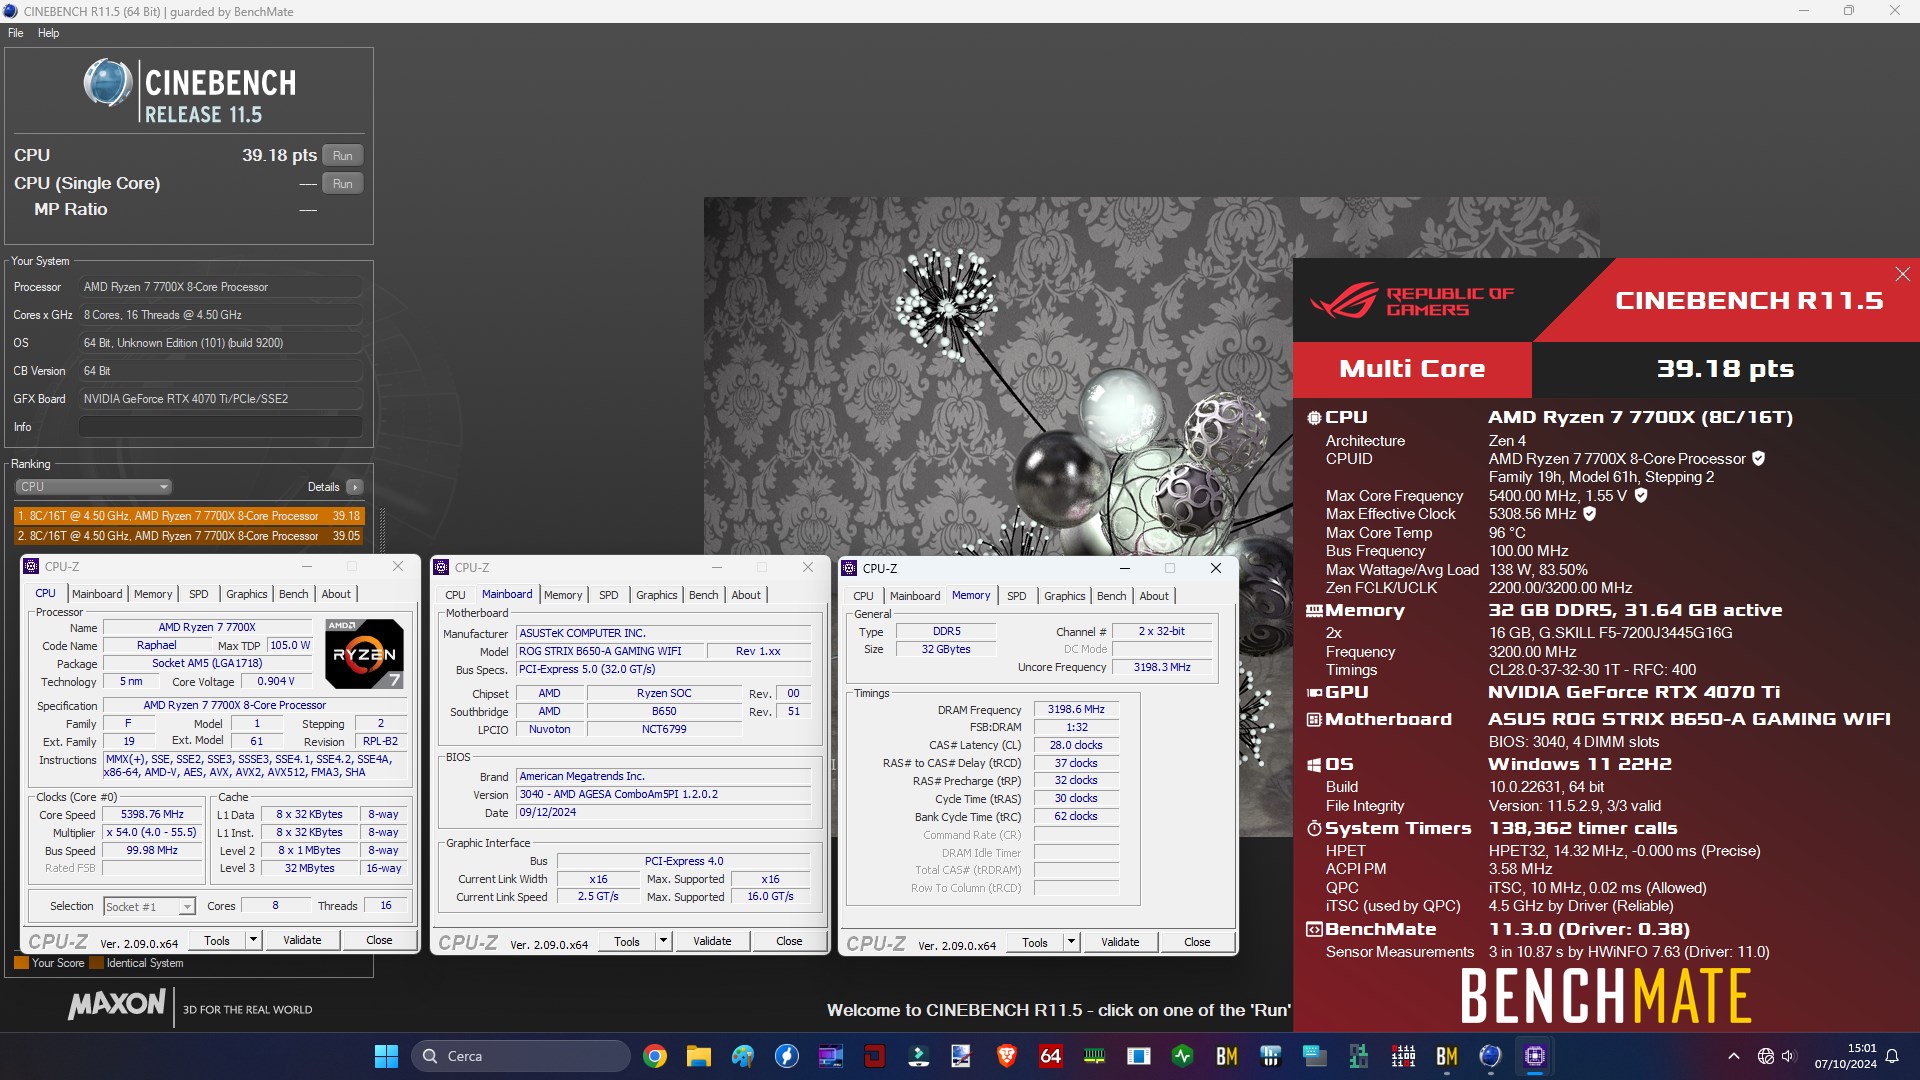Click Validate in the Mainboard CPU-Z window
The width and height of the screenshot is (1920, 1080).
tap(712, 941)
